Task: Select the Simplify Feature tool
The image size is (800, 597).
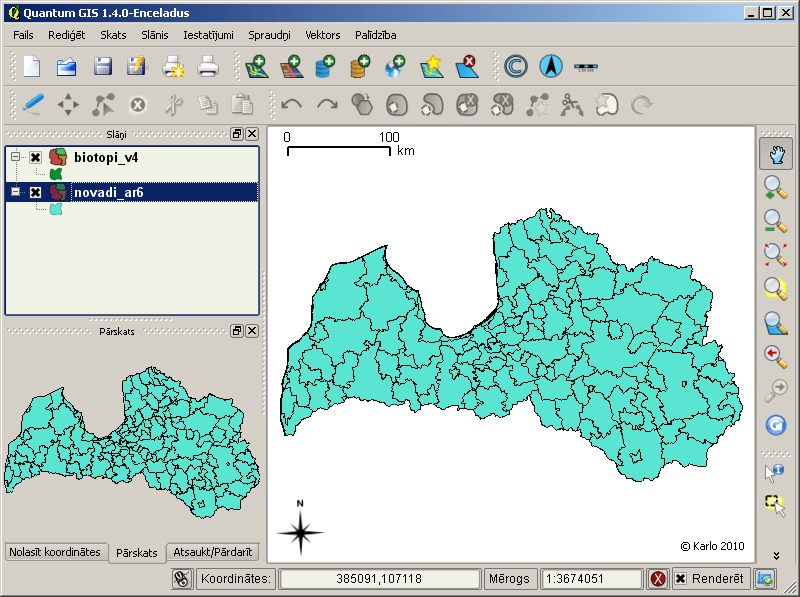Action: pyautogui.click(x=362, y=105)
